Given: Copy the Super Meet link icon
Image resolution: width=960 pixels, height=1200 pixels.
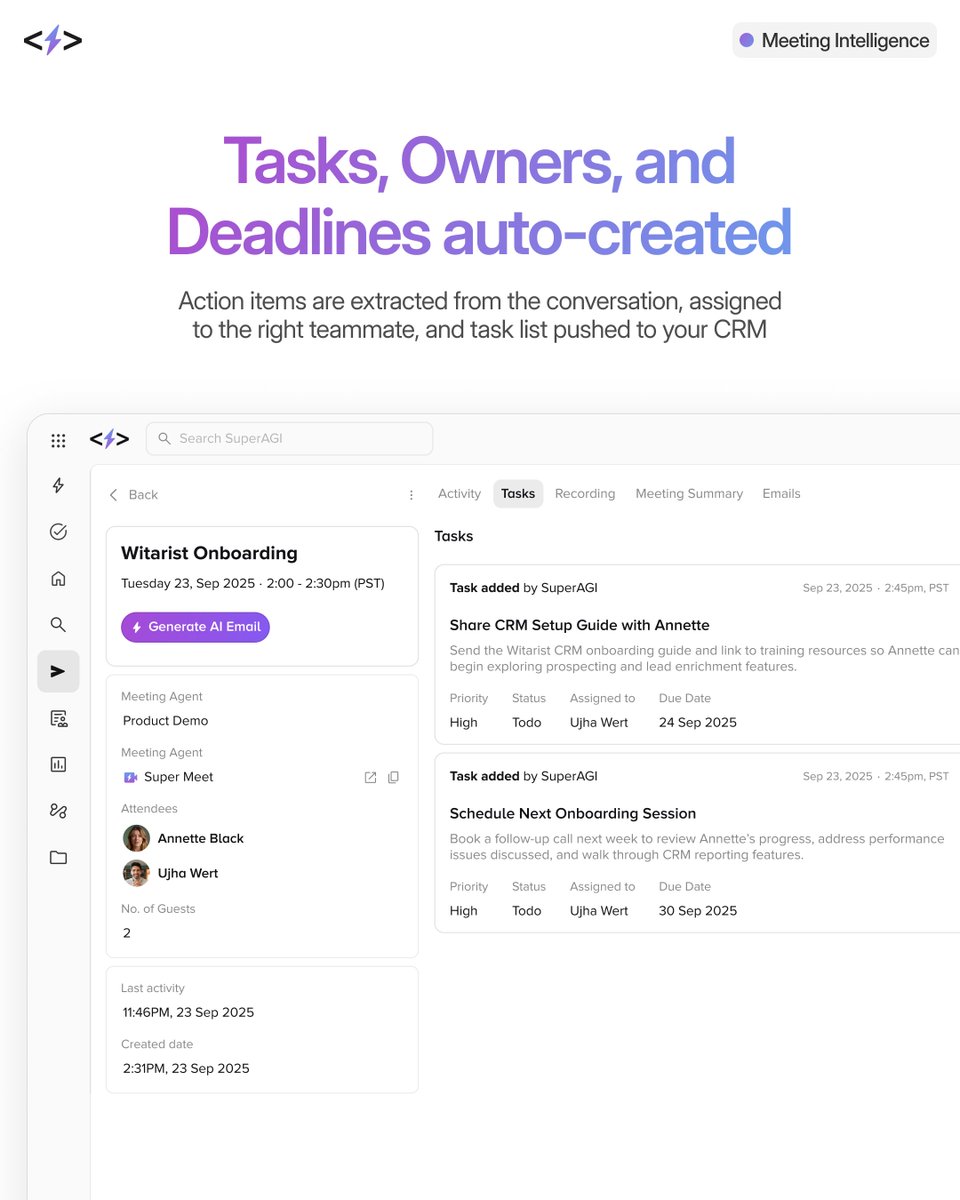Looking at the screenshot, I should point(393,777).
